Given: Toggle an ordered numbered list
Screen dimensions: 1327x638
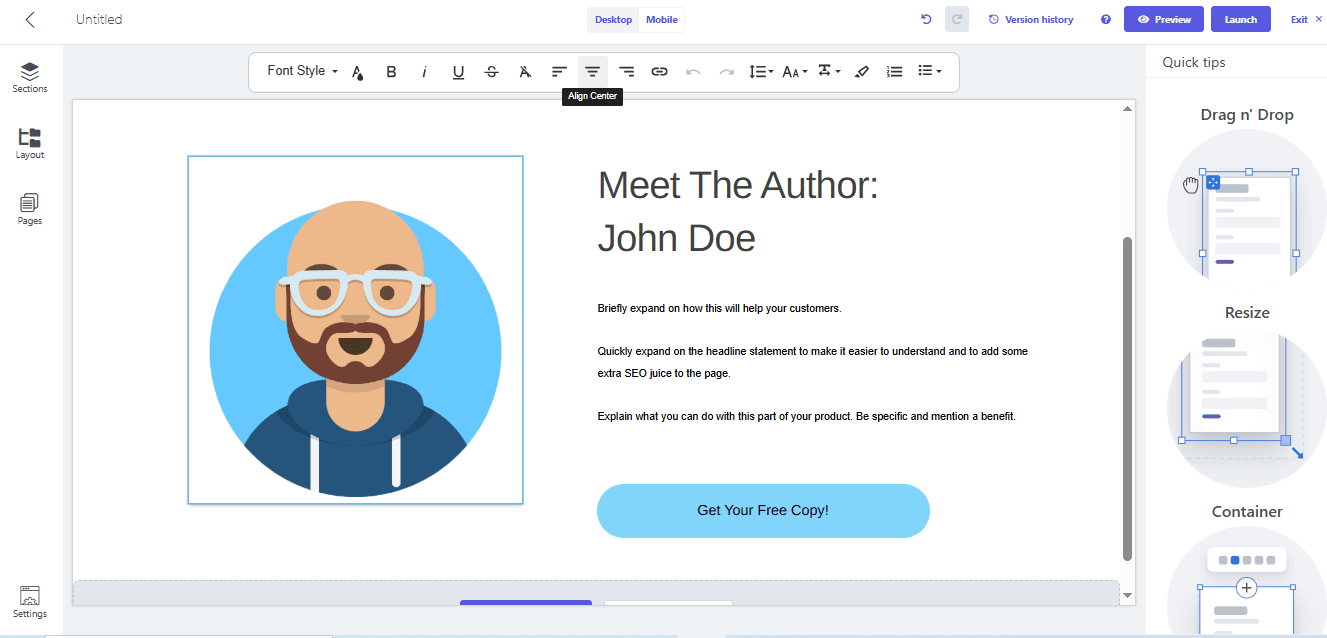Looking at the screenshot, I should 894,71.
